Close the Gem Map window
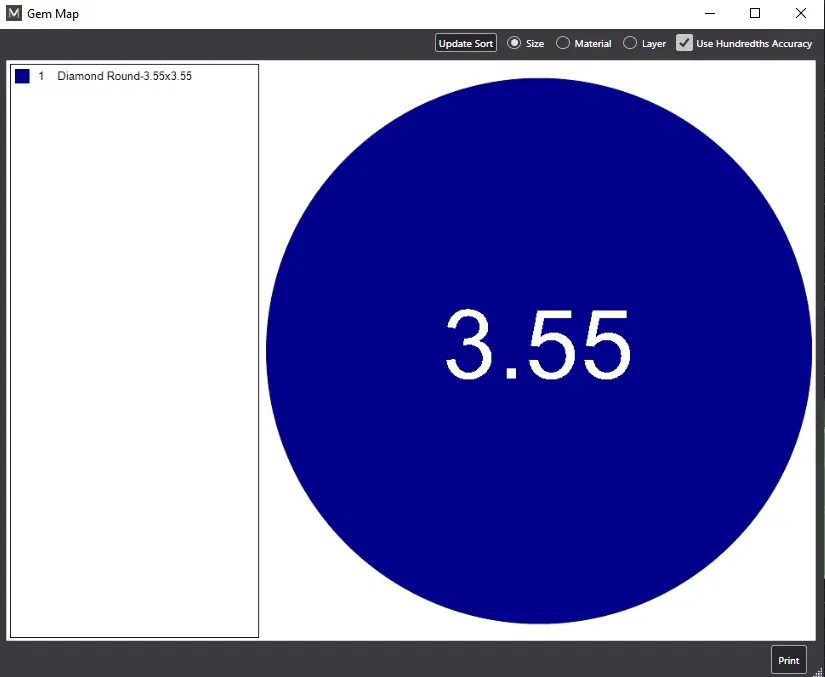The height and width of the screenshot is (677, 825). pos(801,13)
